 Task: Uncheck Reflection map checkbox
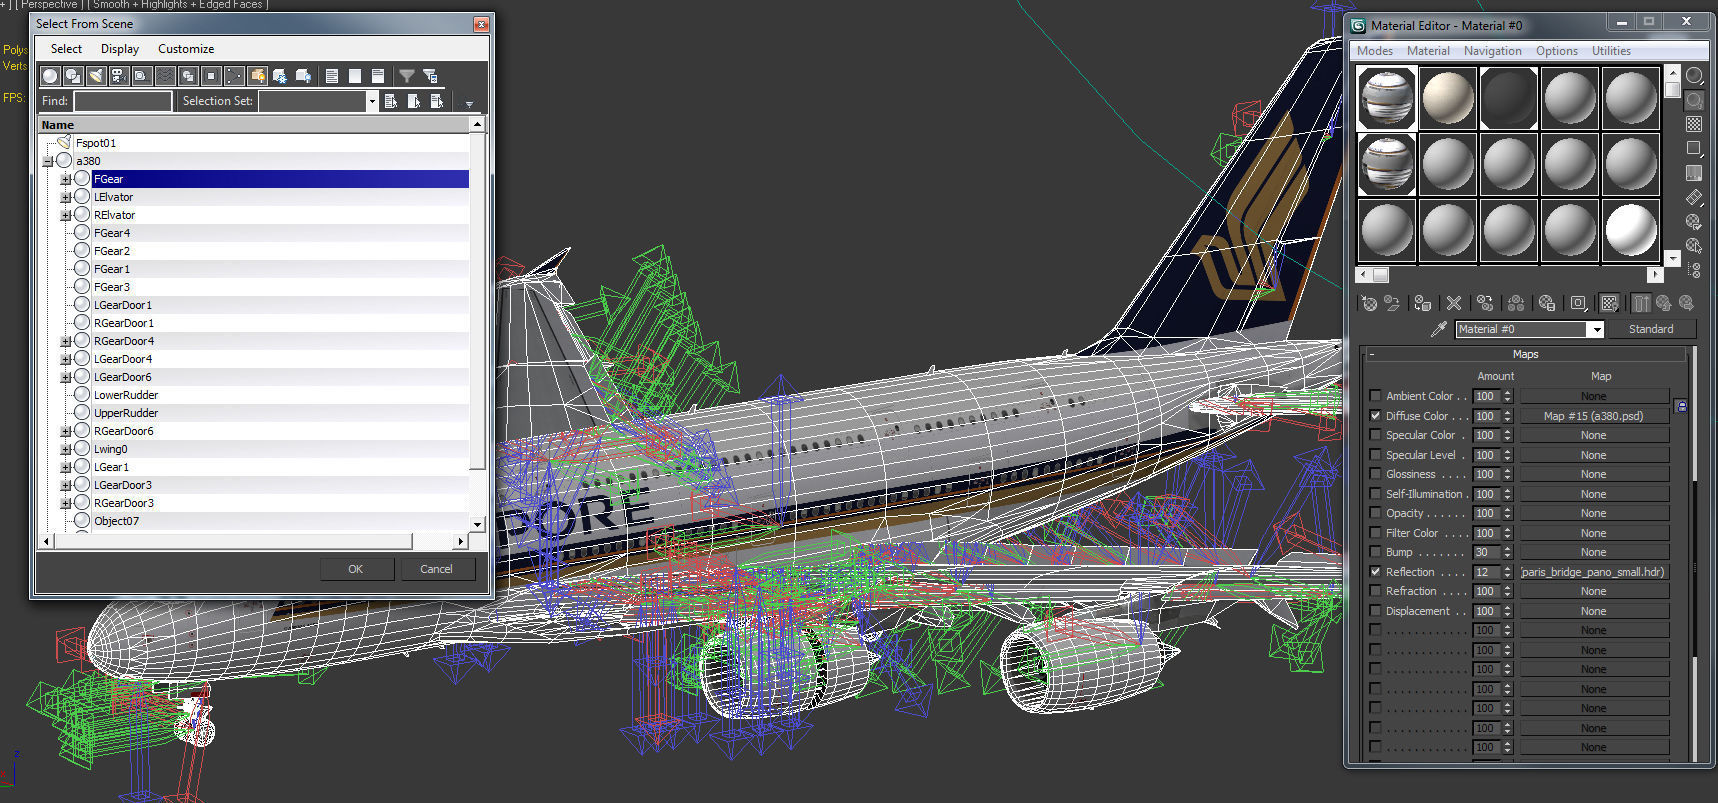[x=1375, y=571]
